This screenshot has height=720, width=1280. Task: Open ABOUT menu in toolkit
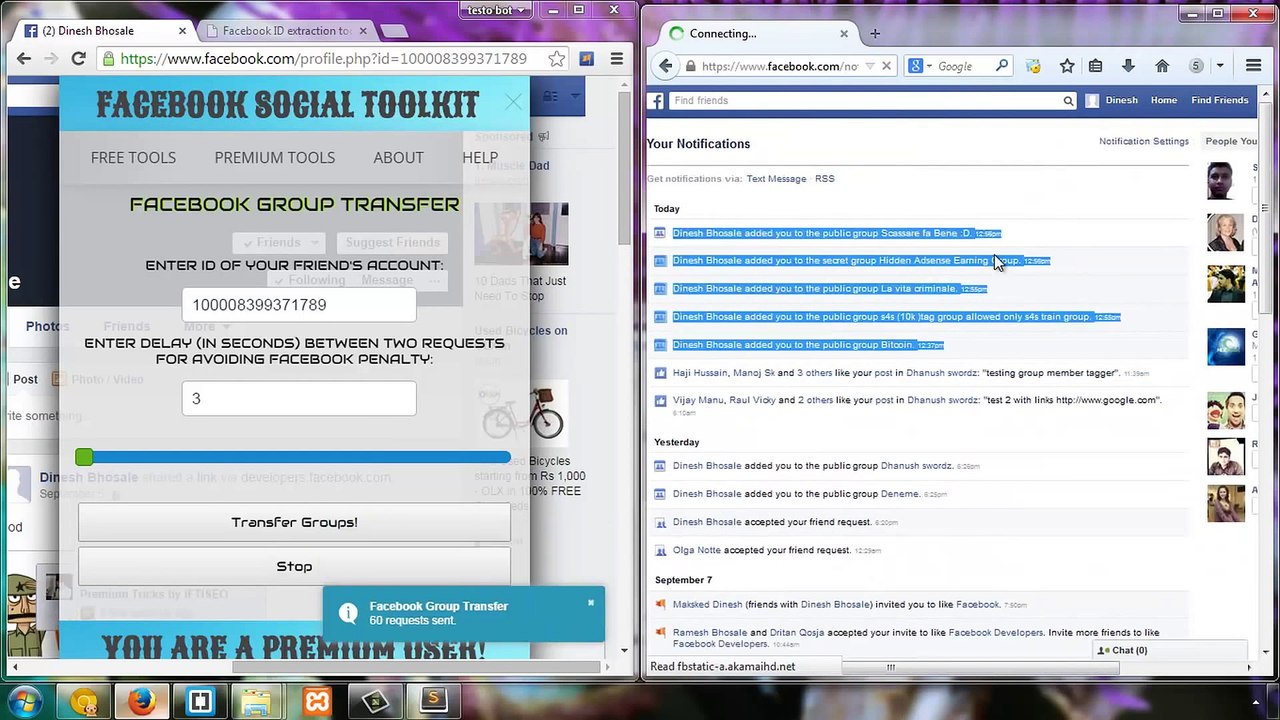coord(398,157)
